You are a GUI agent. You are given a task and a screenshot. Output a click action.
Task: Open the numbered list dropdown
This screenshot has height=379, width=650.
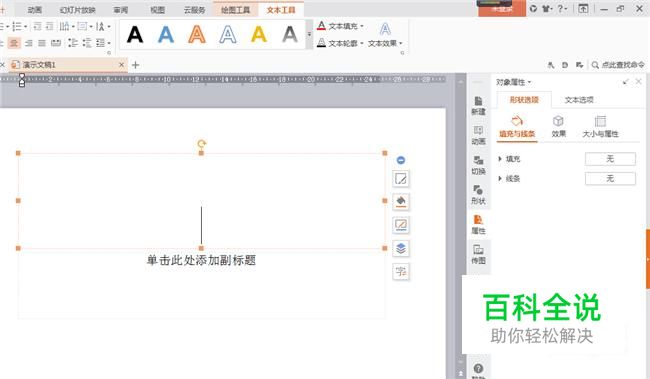(26, 27)
